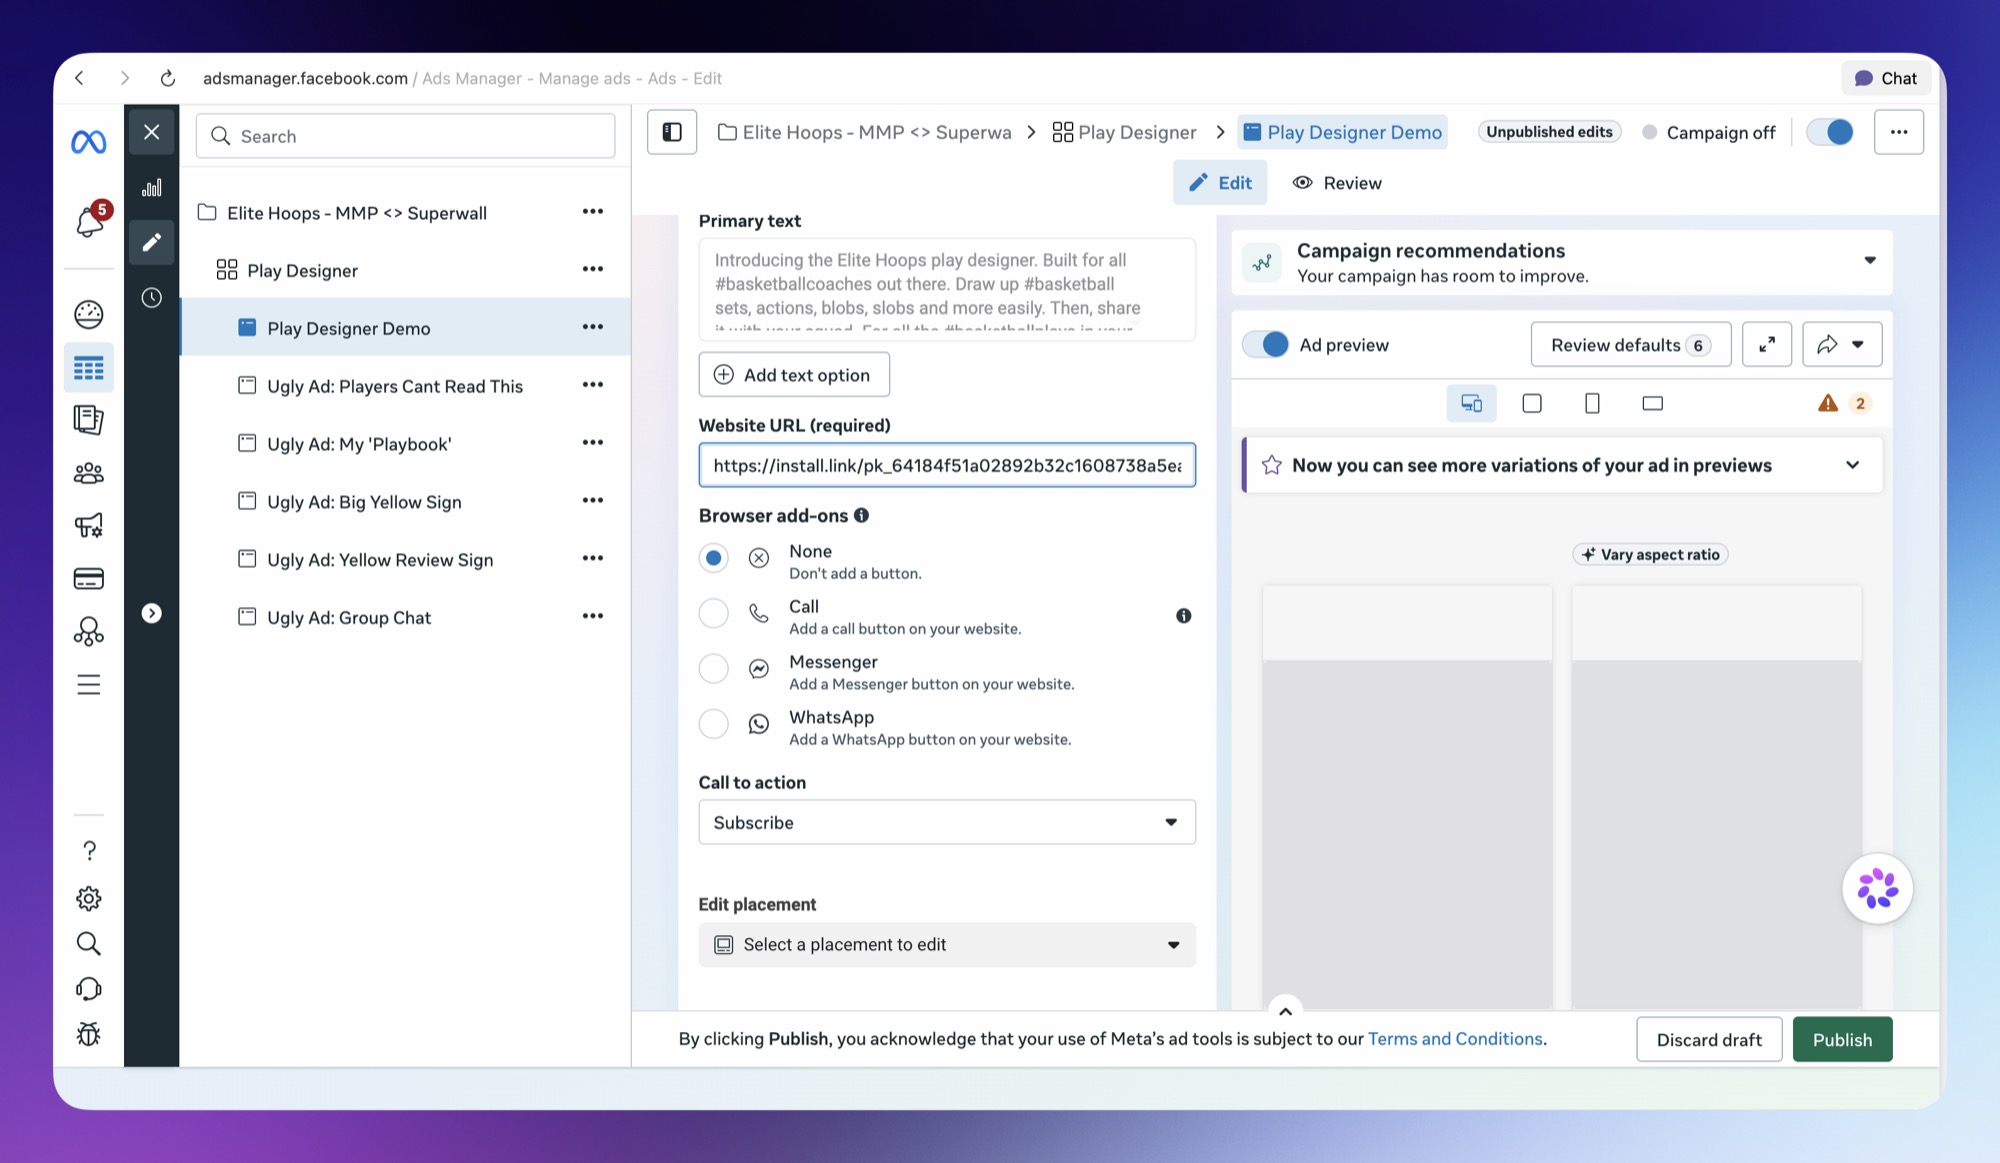Open options for Play Designer ad set
Image resolution: width=2000 pixels, height=1163 pixels.
[592, 269]
